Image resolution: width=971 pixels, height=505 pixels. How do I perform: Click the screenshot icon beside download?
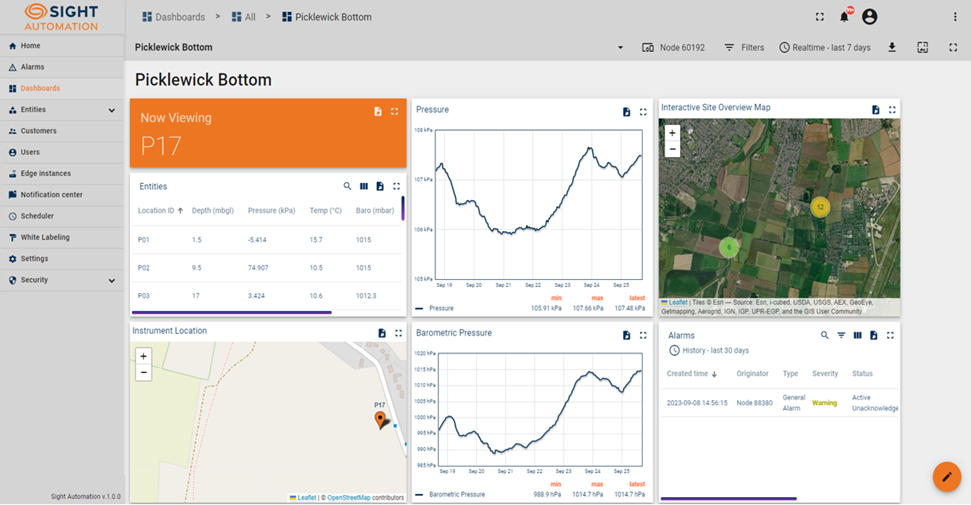pyautogui.click(x=923, y=47)
